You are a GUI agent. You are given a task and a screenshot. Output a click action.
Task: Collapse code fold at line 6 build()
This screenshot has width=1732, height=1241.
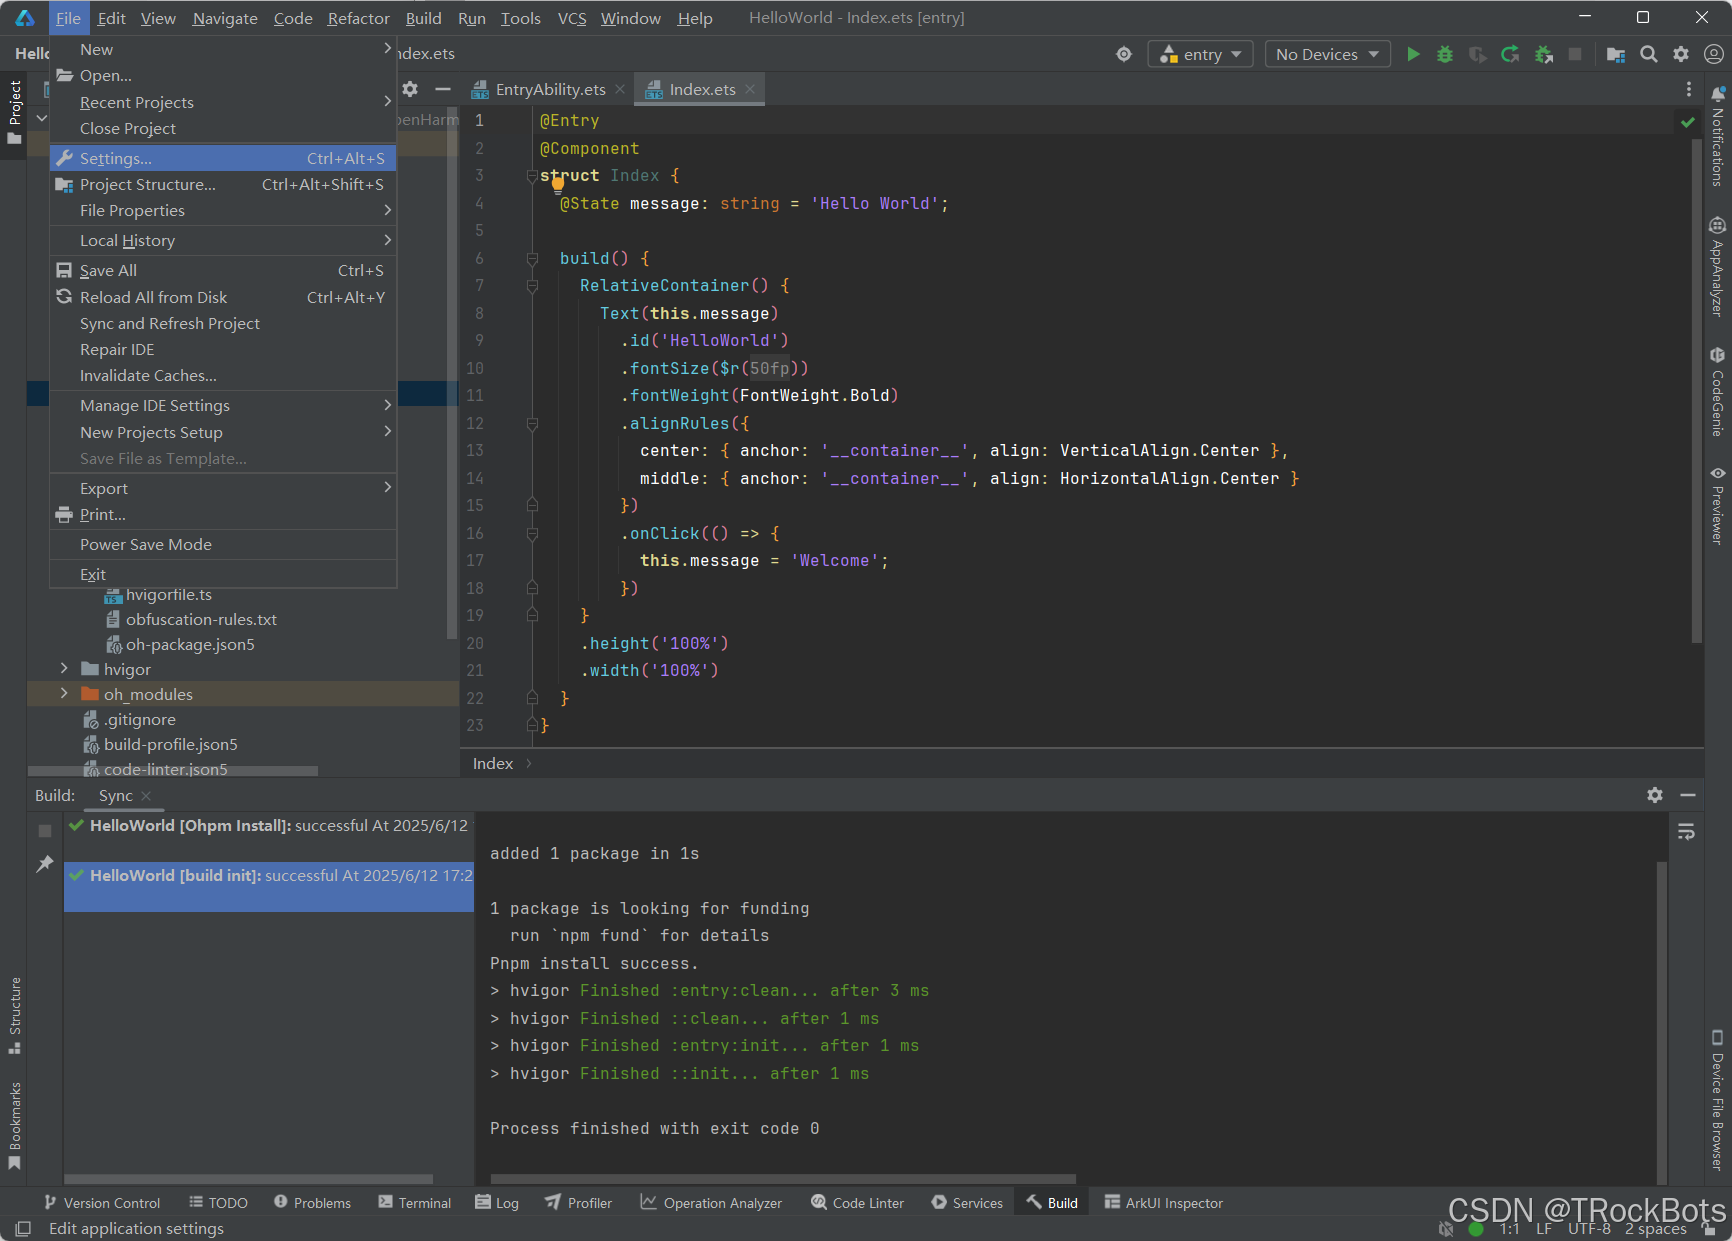[532, 259]
